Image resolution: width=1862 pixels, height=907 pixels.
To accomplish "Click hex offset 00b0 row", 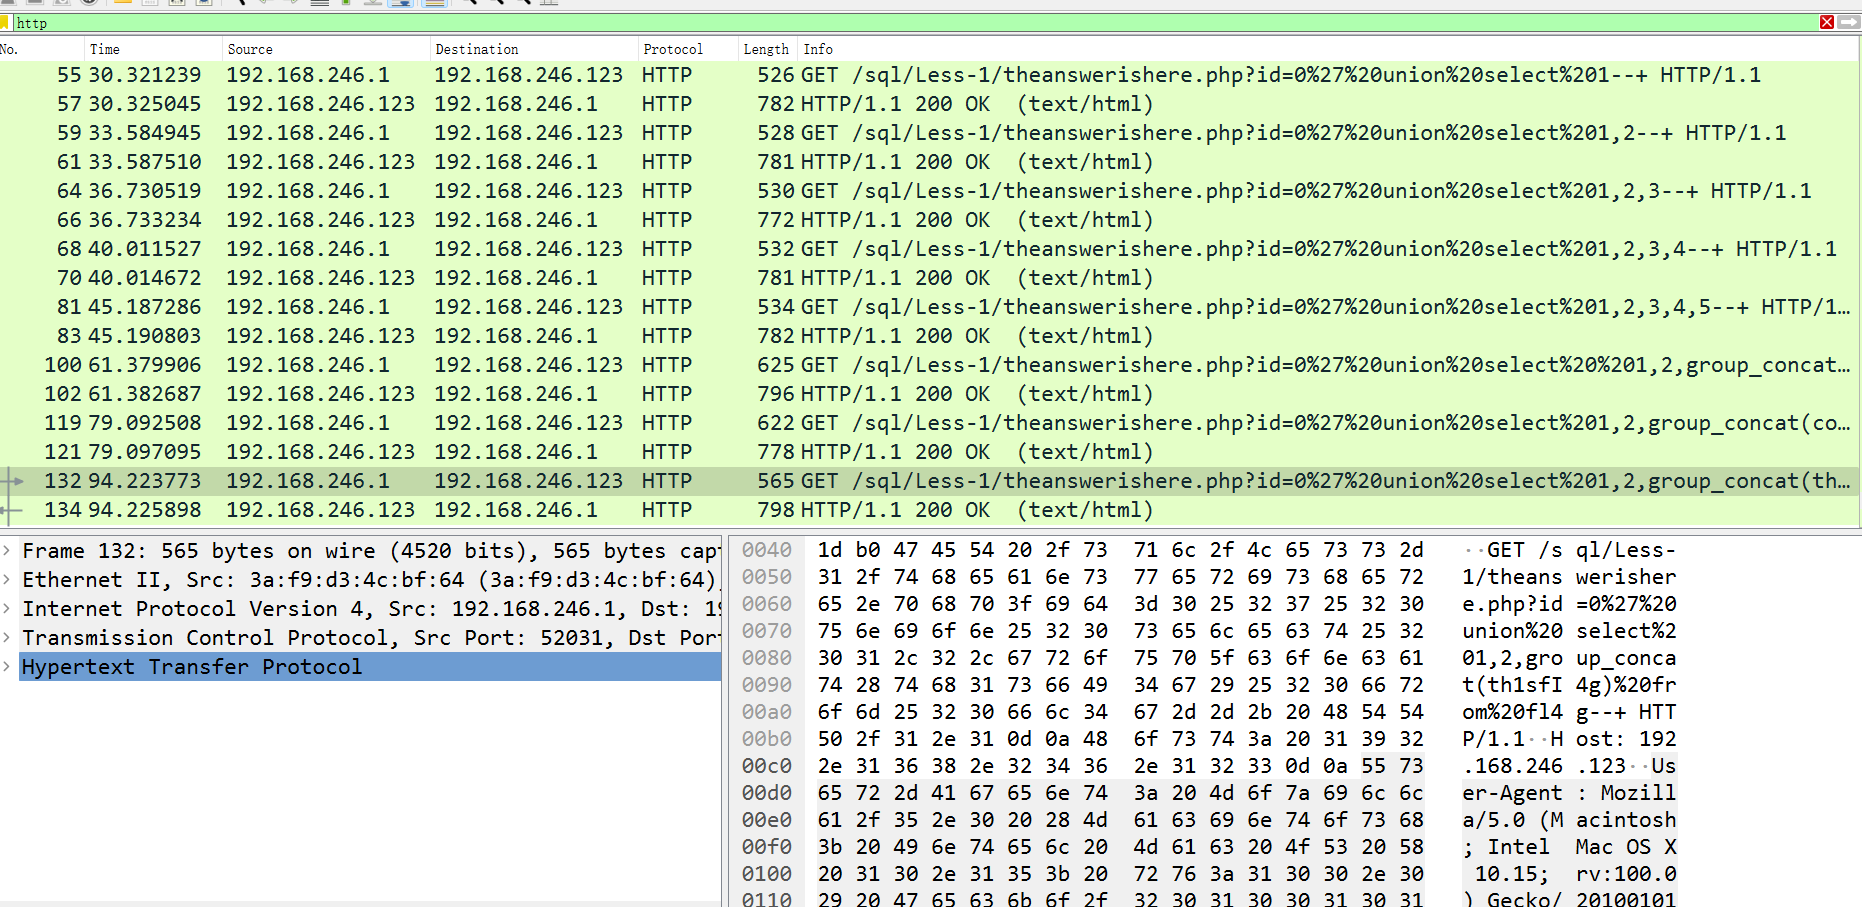I will (767, 739).
